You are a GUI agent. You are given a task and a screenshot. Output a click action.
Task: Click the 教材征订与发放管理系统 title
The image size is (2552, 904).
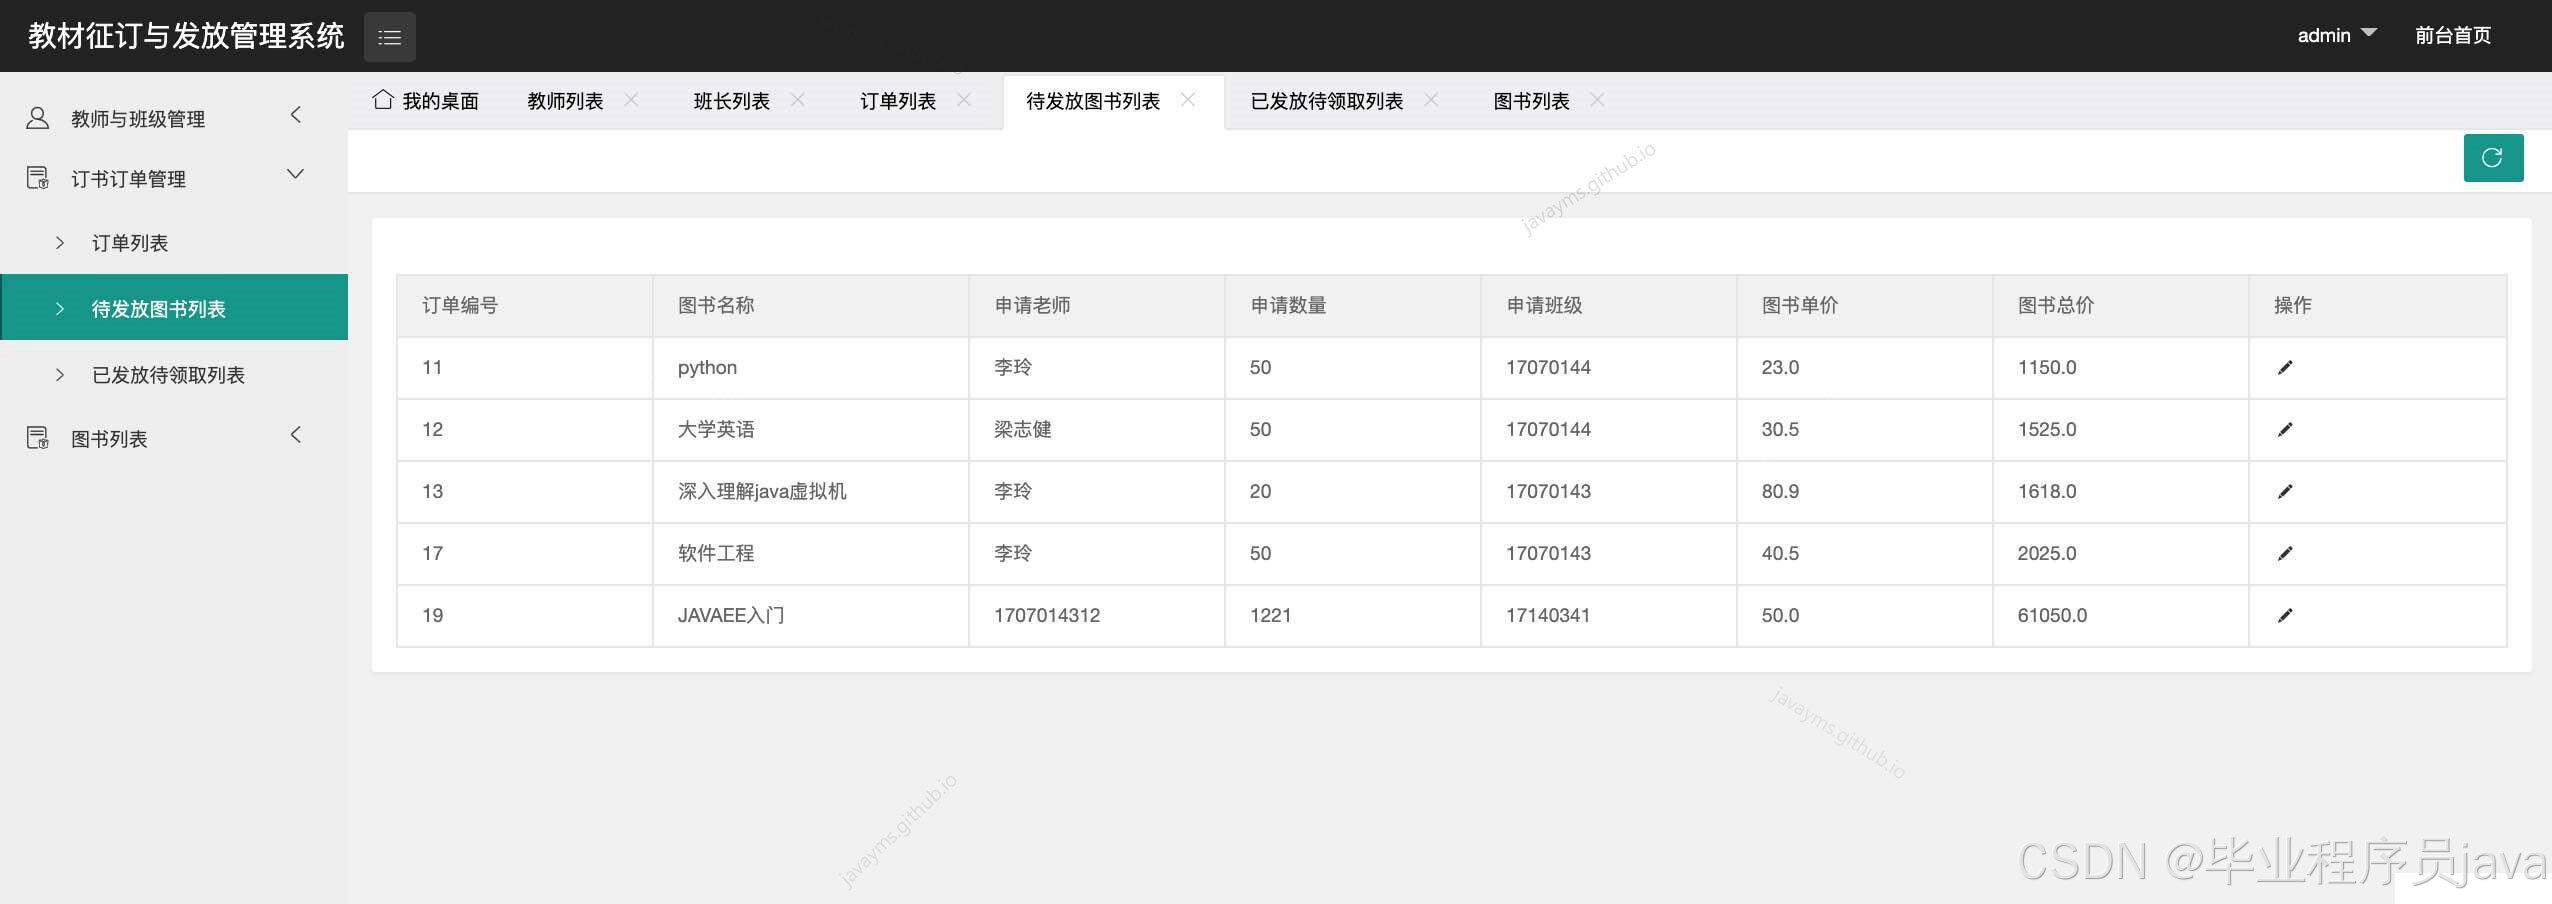[186, 36]
